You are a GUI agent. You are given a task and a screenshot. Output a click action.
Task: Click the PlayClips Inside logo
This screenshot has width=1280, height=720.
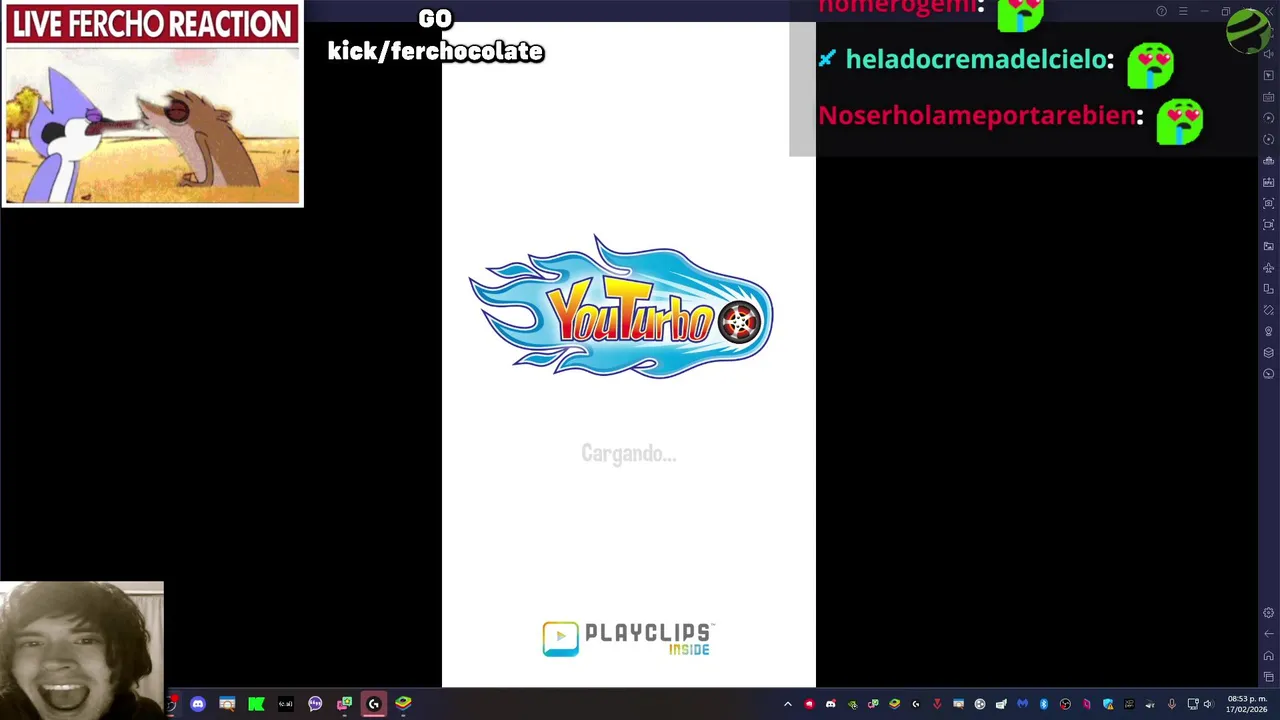[x=628, y=639]
